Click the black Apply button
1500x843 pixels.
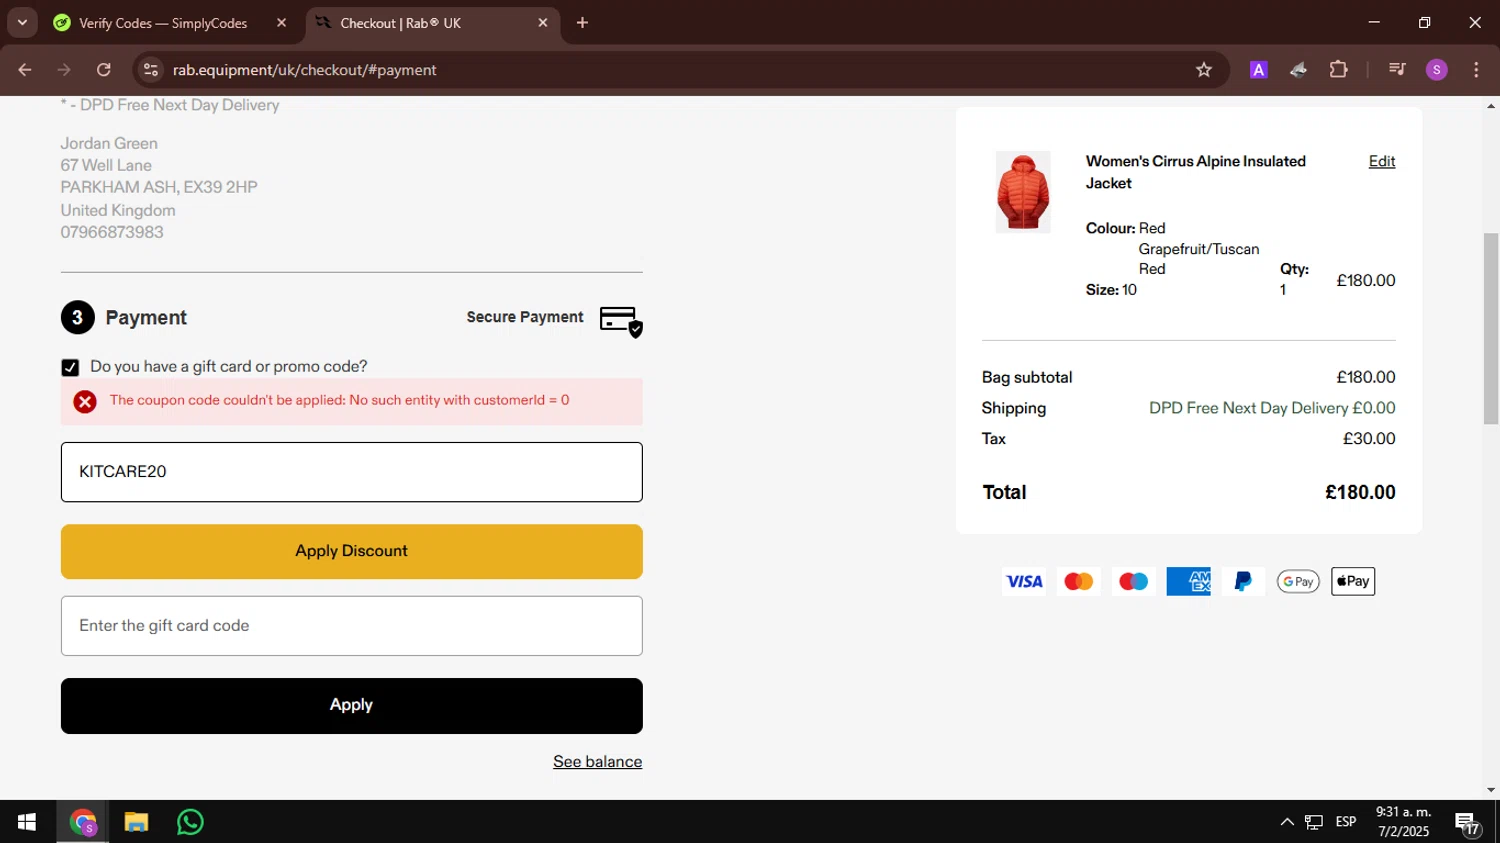[351, 705]
